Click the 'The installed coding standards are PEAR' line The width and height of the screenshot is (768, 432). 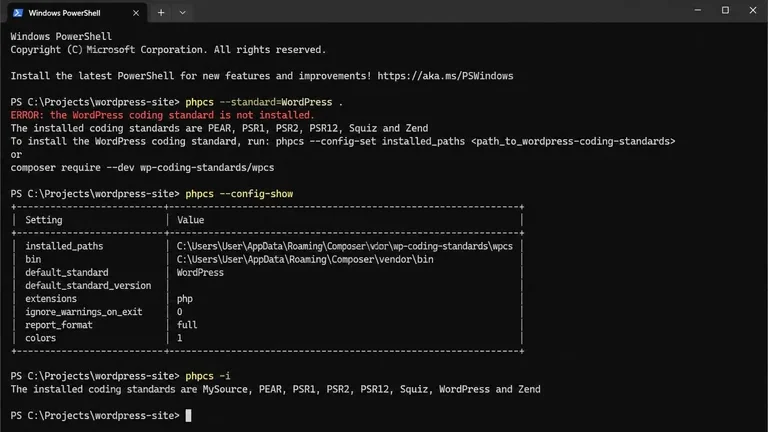tap(219, 128)
